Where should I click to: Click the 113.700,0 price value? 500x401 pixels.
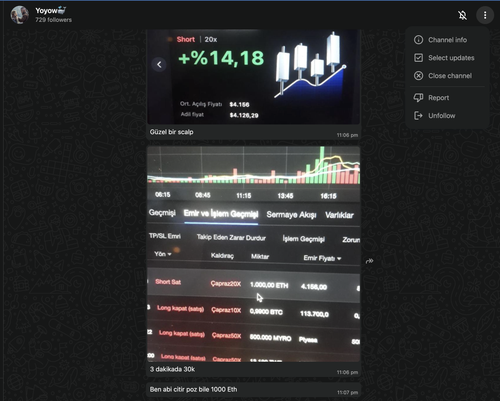click(314, 314)
